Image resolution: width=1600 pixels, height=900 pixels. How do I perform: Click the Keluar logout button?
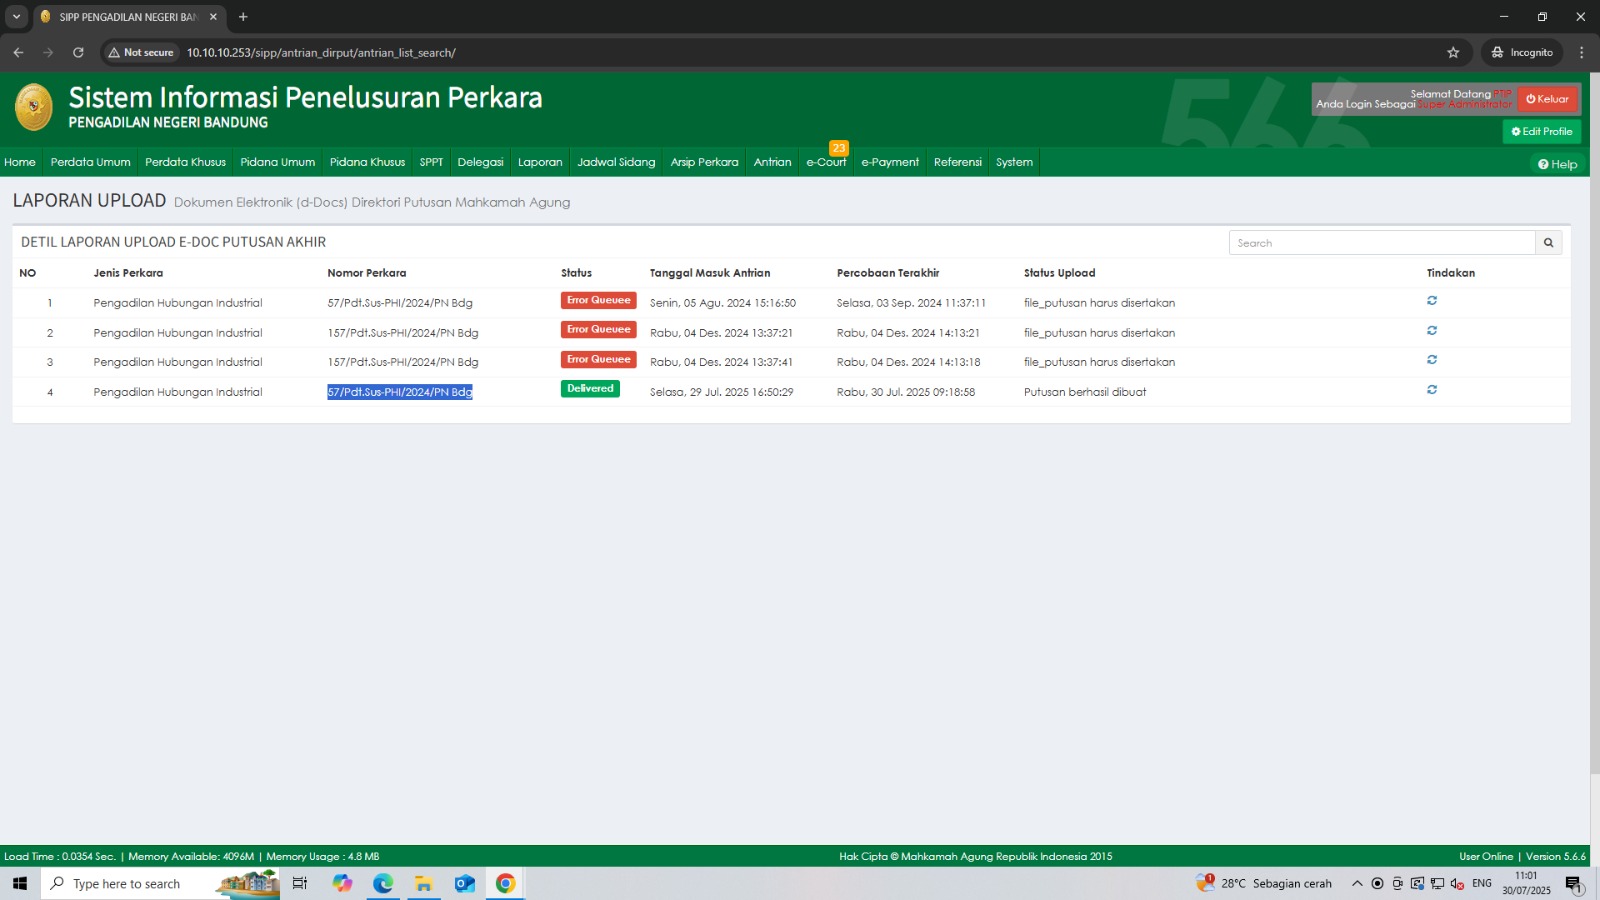tap(1547, 99)
